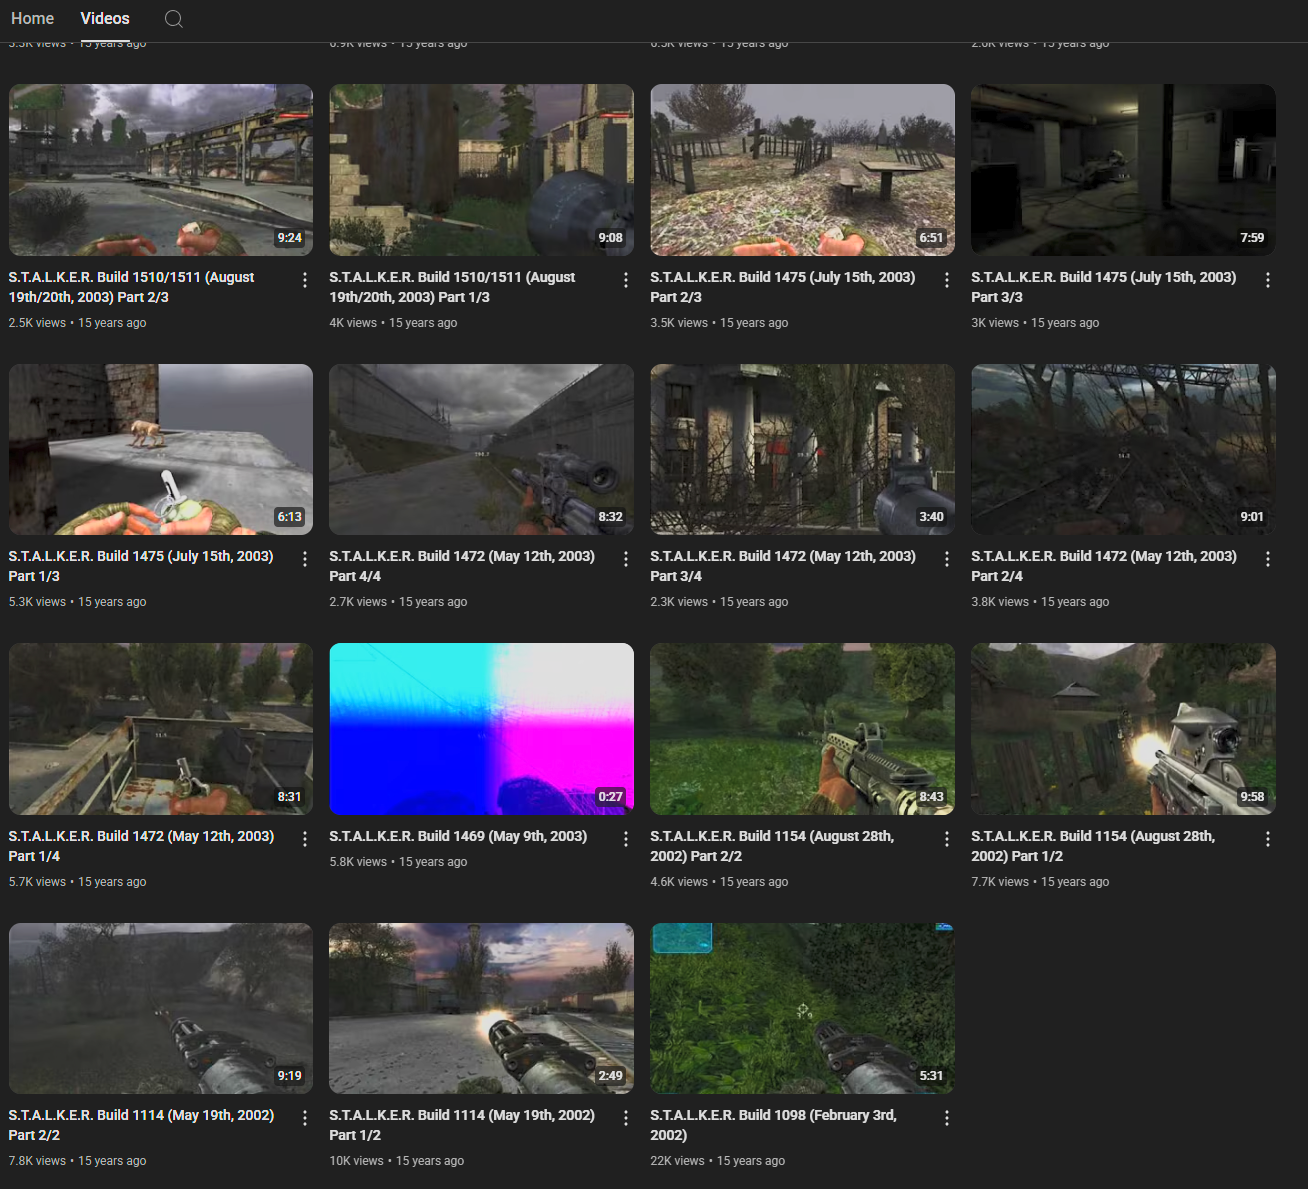Screen dimensions: 1308x1189
Task: Play Build 1114 Part 1/2 thumbnail
Action: point(482,1008)
